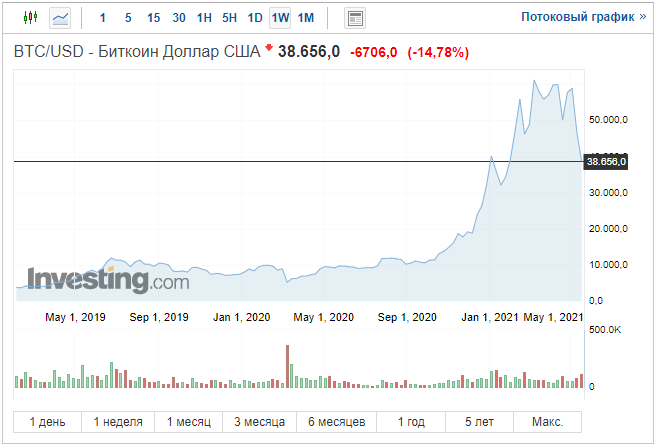Image resolution: width=656 pixels, height=446 pixels.
Task: Open the news/details panel icon
Action: click(354, 18)
